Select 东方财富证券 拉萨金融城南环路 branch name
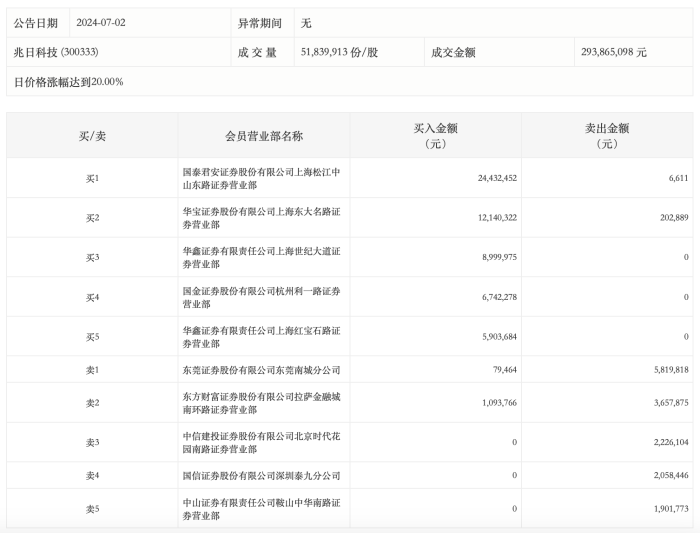Viewport: 700px width, 533px height. 261,403
